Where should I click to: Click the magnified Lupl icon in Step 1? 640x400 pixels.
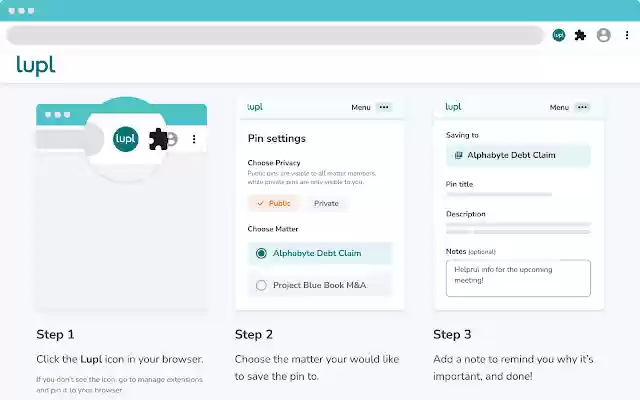pyautogui.click(x=125, y=139)
